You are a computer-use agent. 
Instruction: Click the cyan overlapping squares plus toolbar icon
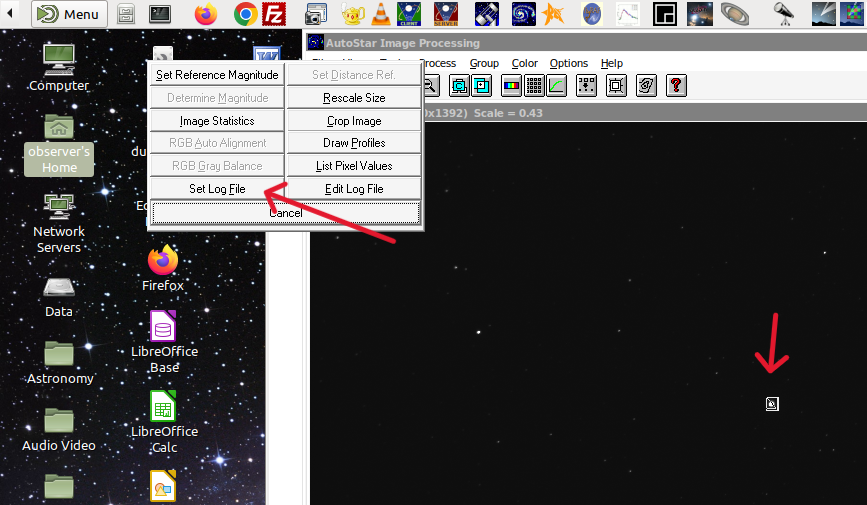[x=482, y=86]
